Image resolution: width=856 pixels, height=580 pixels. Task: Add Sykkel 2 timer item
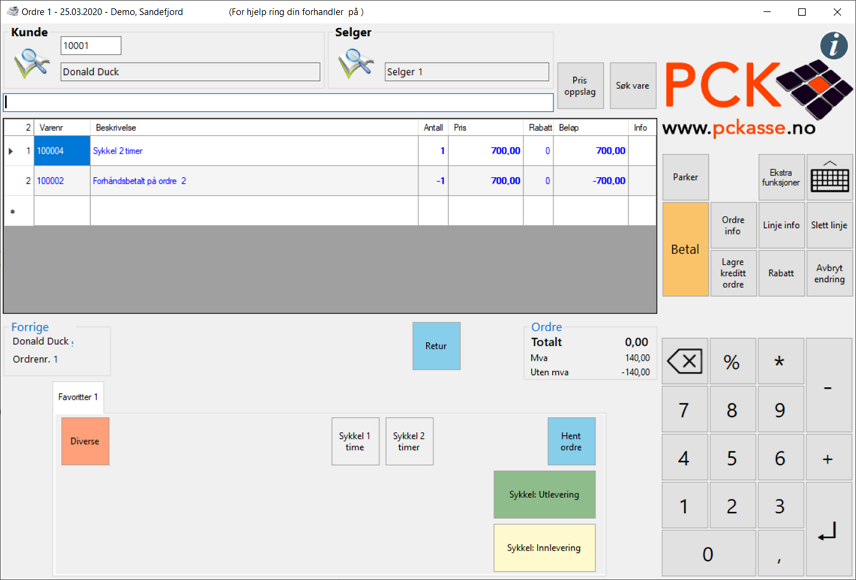[x=409, y=441]
